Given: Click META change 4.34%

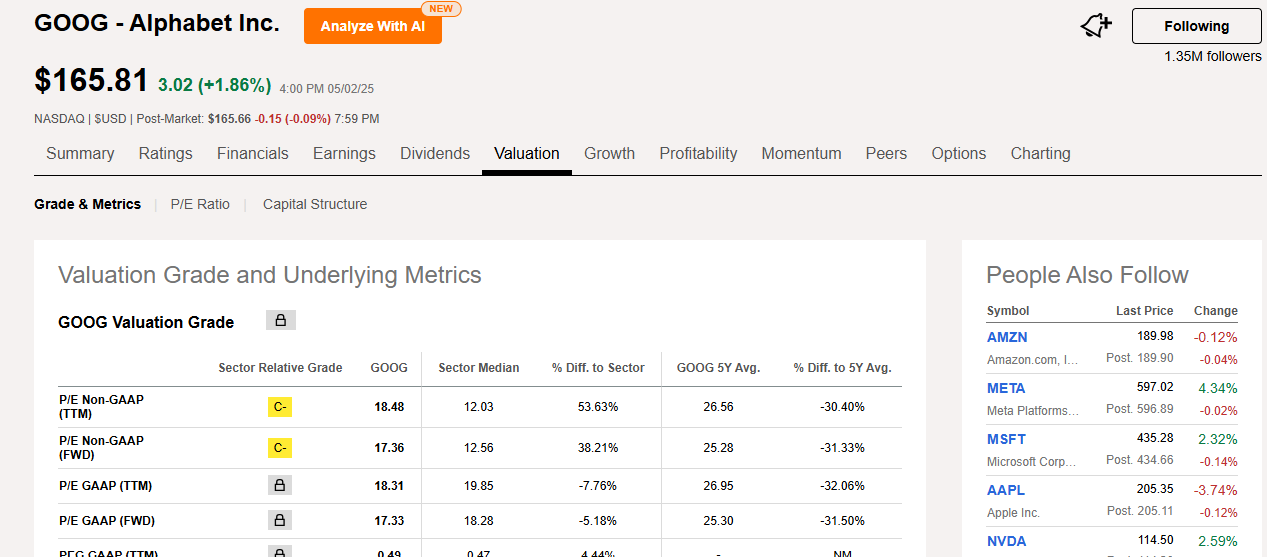Looking at the screenshot, I should [1216, 388].
